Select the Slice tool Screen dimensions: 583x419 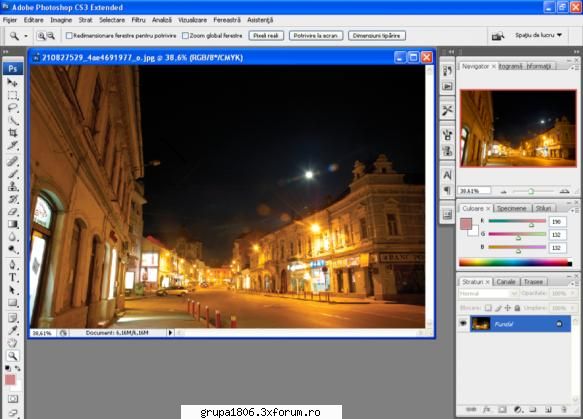[x=13, y=146]
